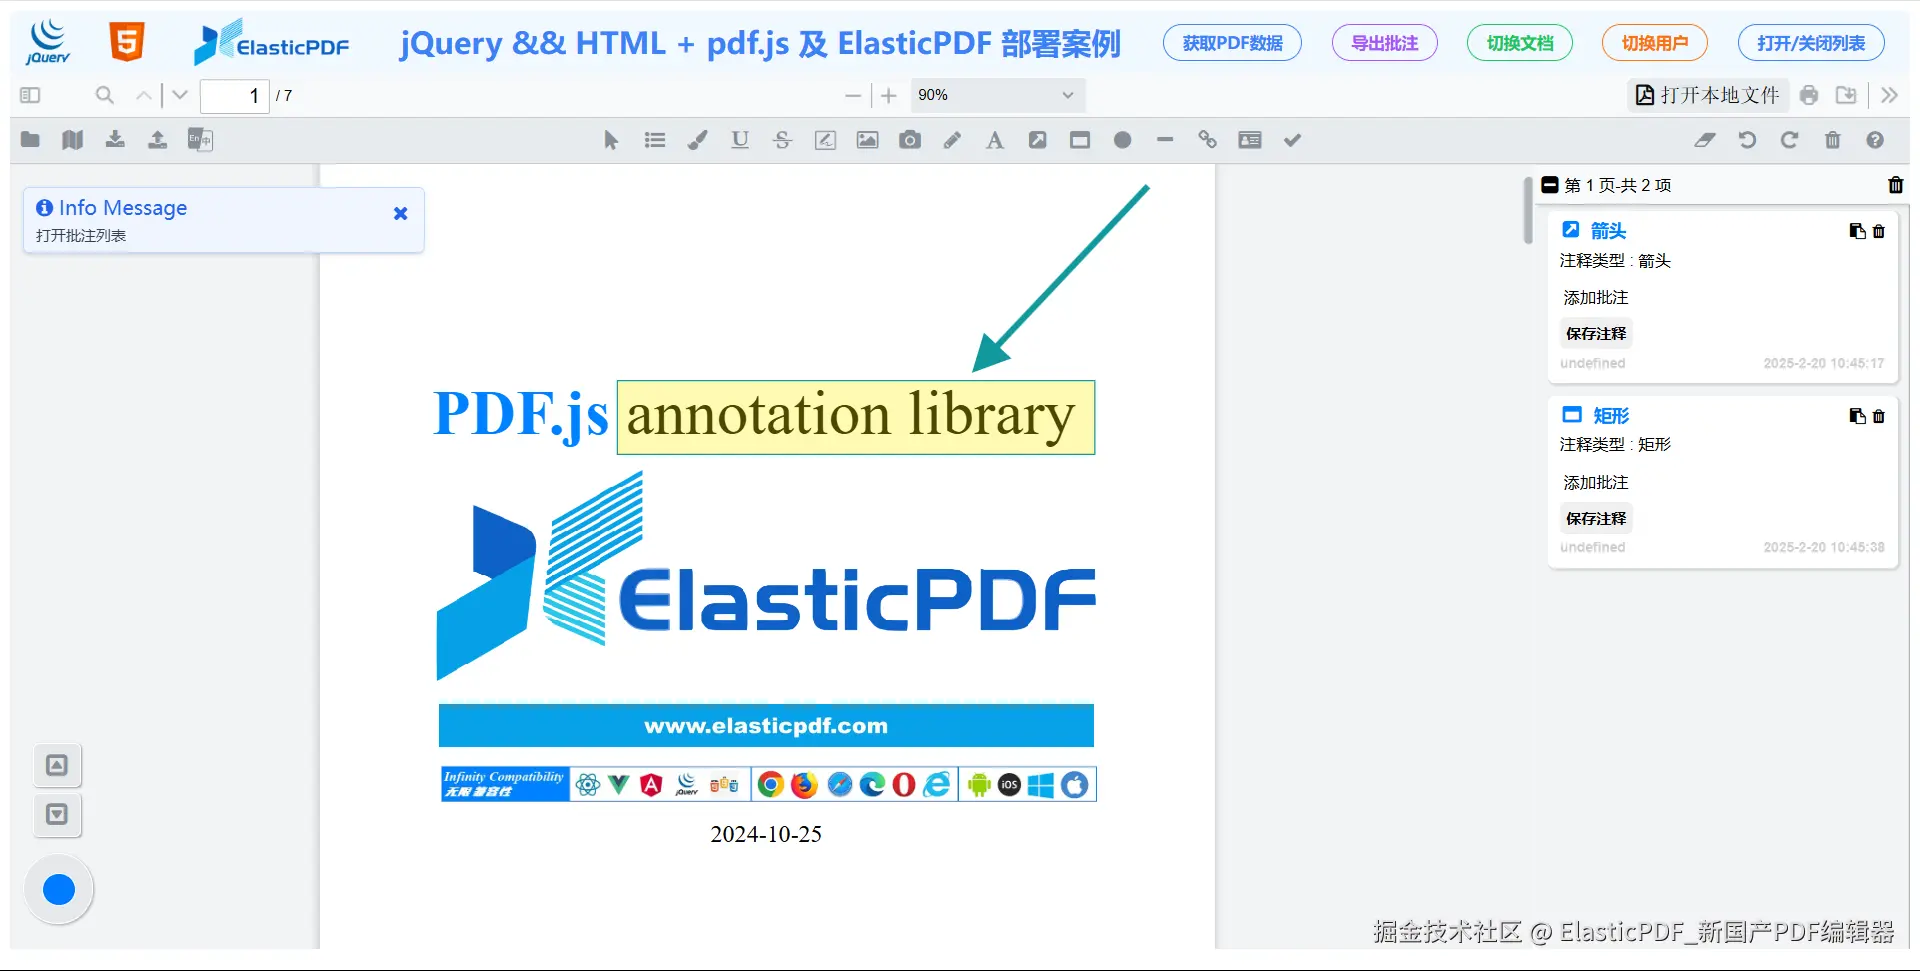Expand the secondary tools chevron menu

(x=1889, y=95)
